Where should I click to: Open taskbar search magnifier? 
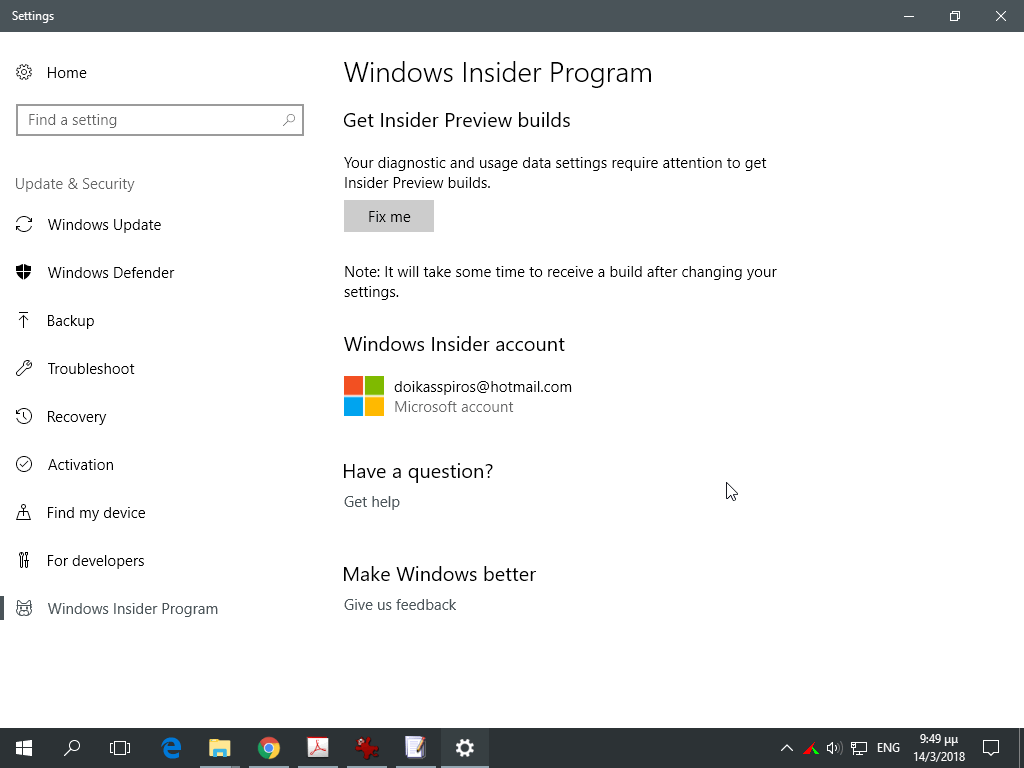point(72,748)
